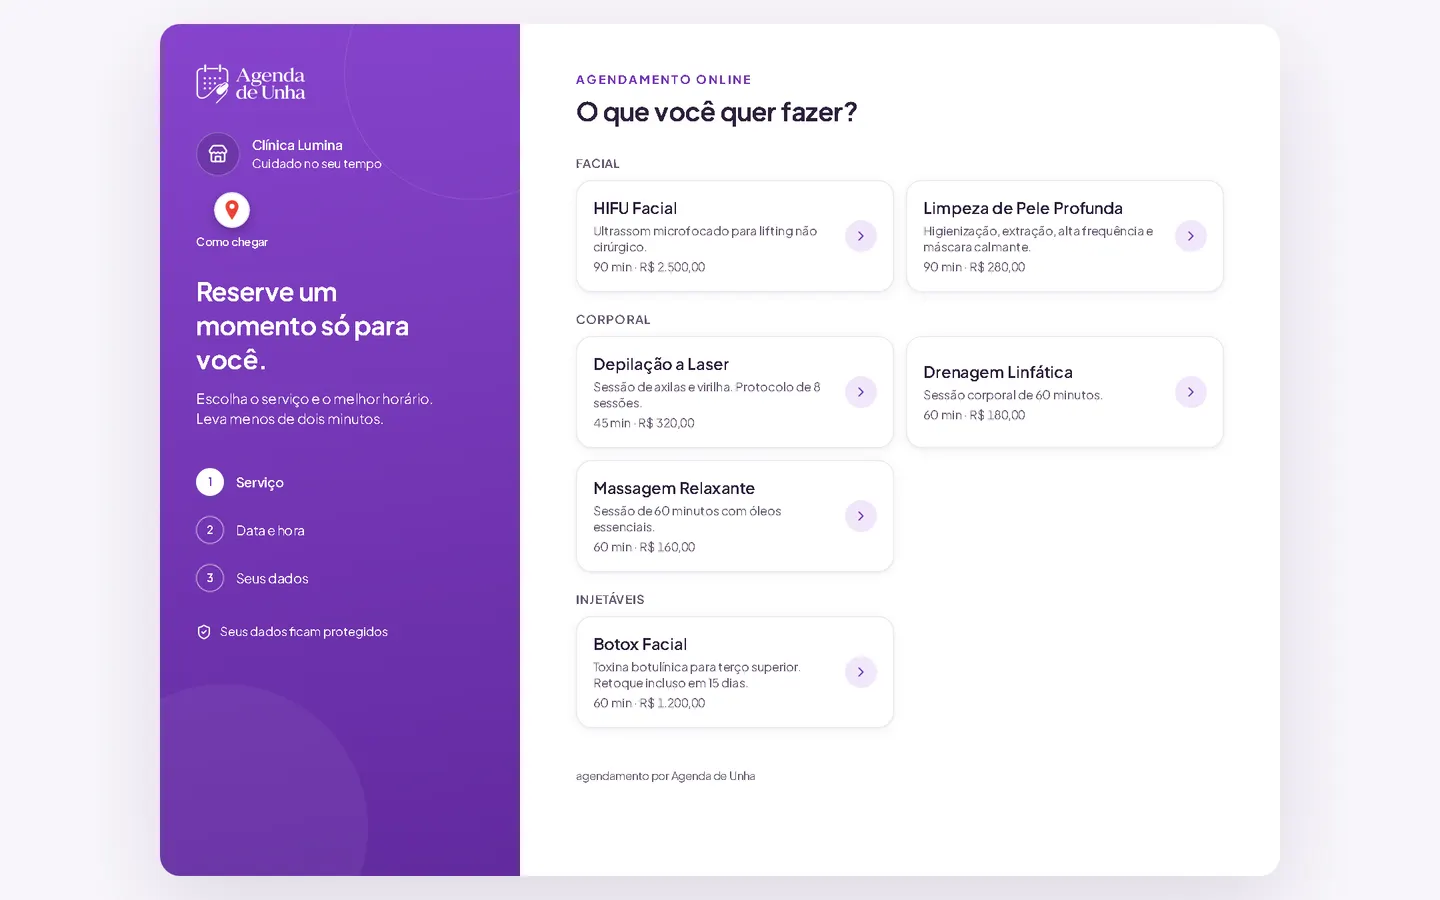Screen dimensions: 1440x900
Task: Click the Drenagem description Sessão corporal de 60 minutos
Action: coord(1013,395)
